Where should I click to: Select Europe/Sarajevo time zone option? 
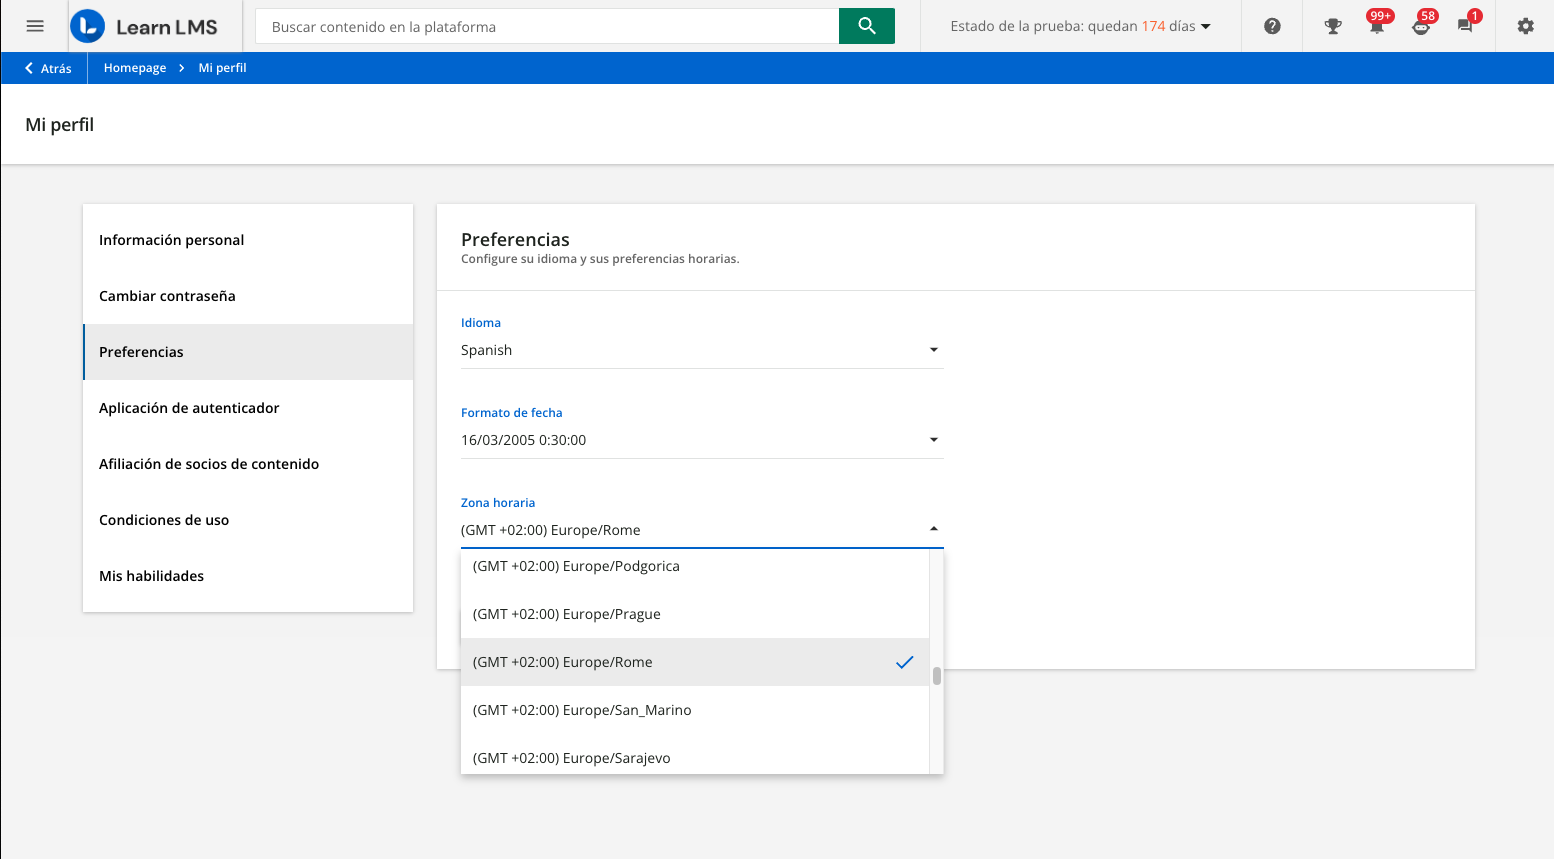coord(695,757)
